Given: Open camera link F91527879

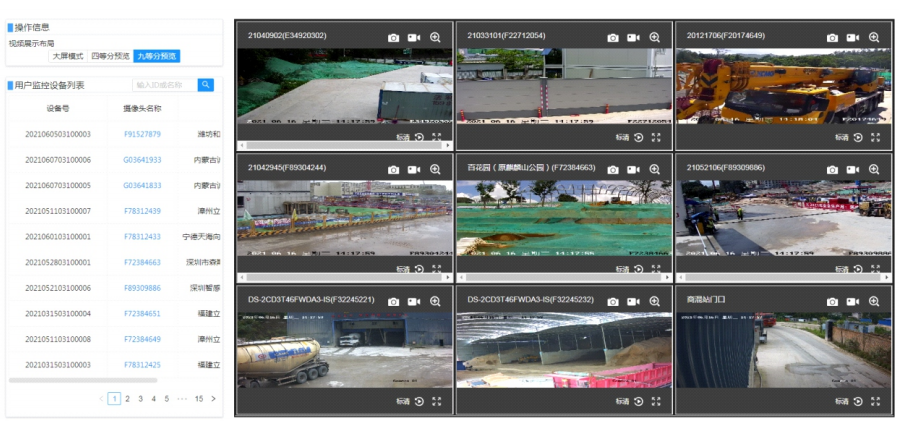Looking at the screenshot, I should click(x=142, y=134).
